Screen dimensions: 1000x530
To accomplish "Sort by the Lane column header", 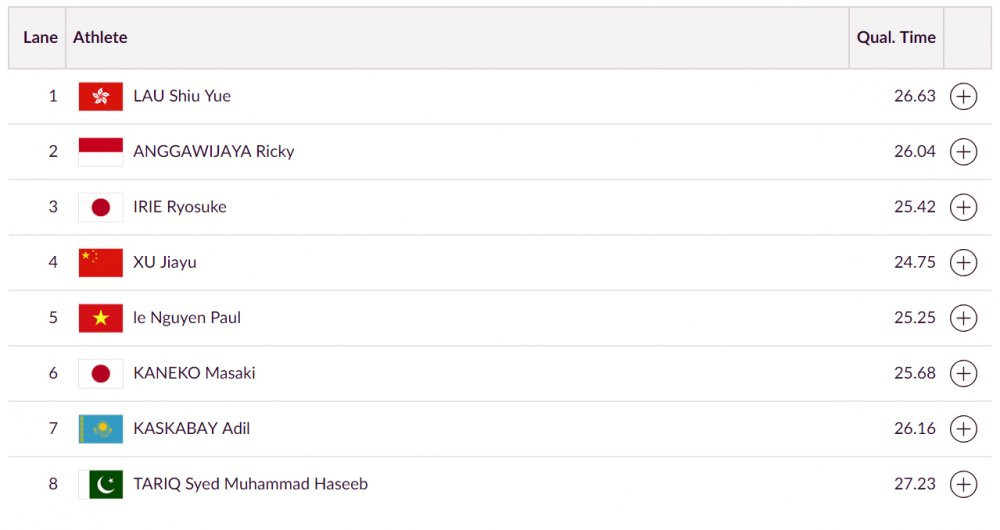I will click(x=40, y=38).
